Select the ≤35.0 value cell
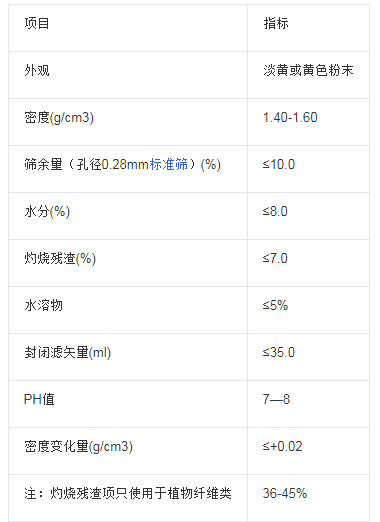The height and width of the screenshot is (522, 380). pyautogui.click(x=279, y=353)
